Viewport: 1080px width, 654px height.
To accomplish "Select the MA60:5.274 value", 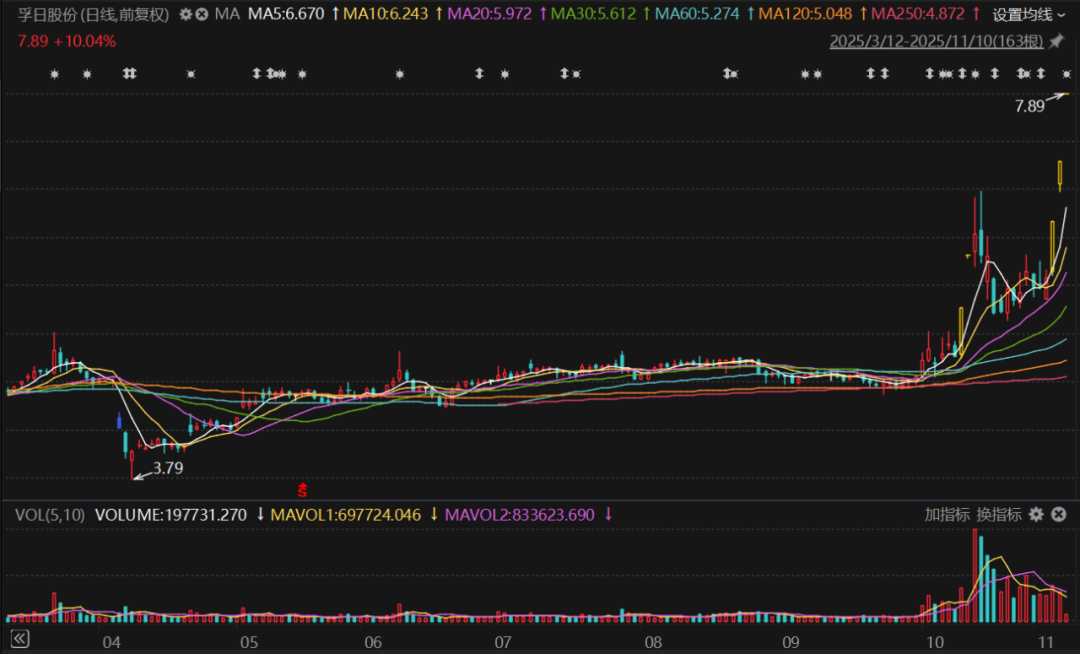I will coord(697,14).
